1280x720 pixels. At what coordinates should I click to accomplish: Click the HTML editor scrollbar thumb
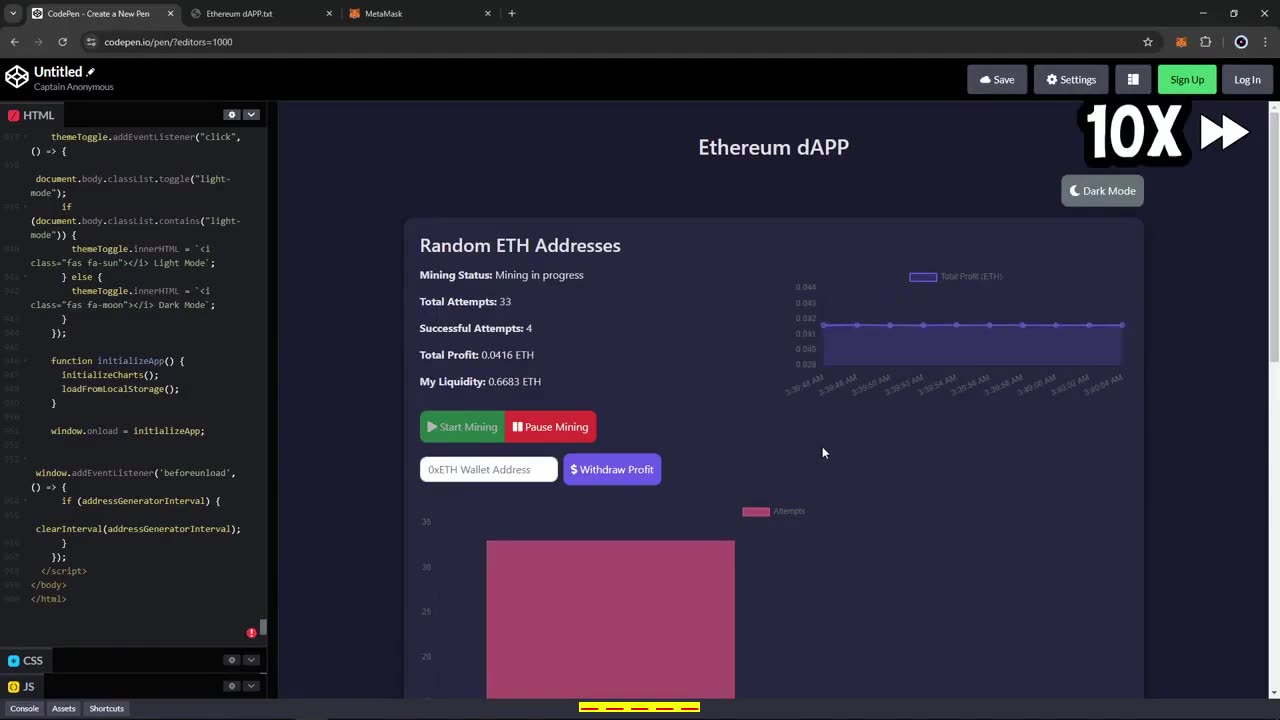click(263, 628)
